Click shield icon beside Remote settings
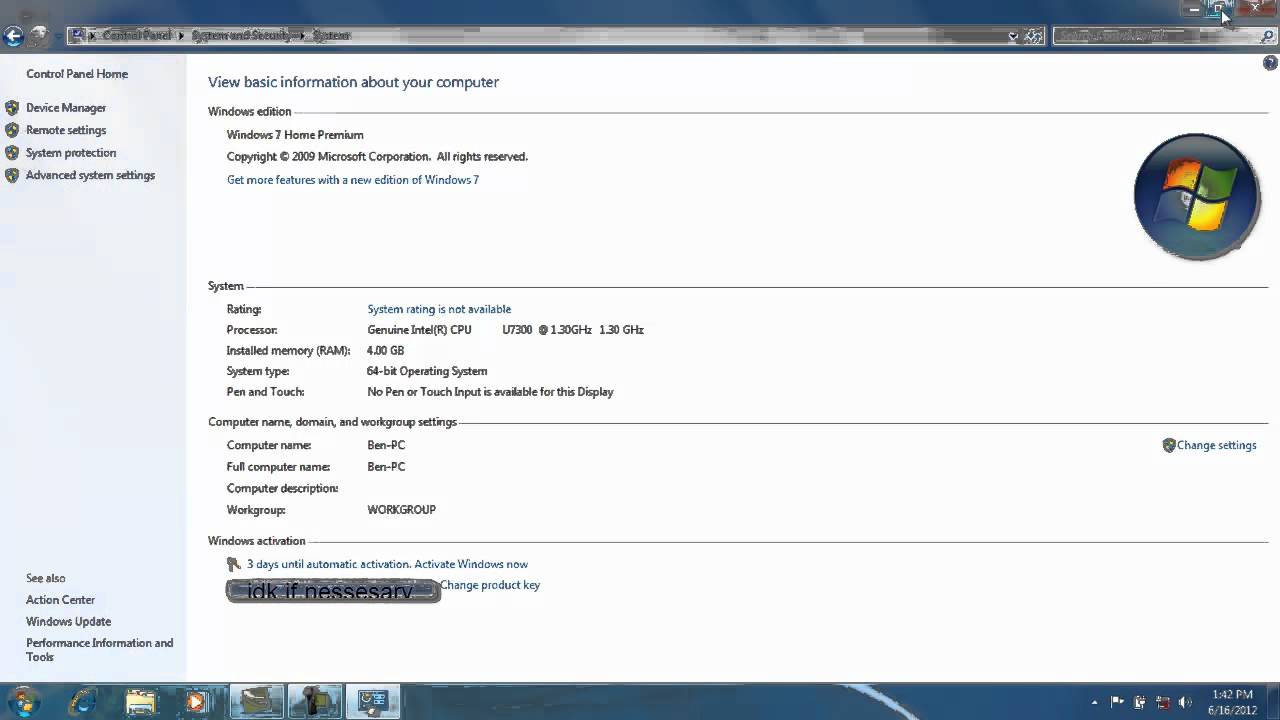Screen dimensions: 1280x720 coord(12,130)
